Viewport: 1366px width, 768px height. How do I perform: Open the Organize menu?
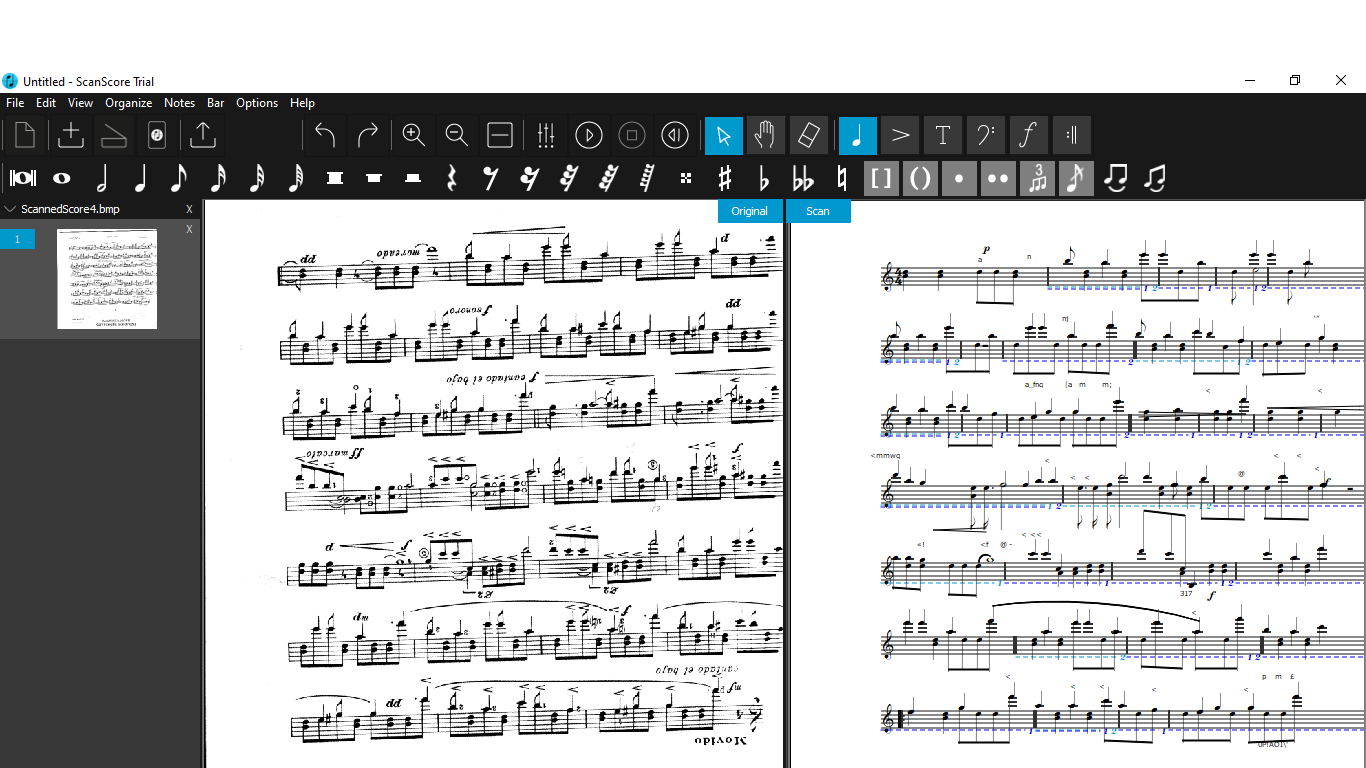point(129,103)
